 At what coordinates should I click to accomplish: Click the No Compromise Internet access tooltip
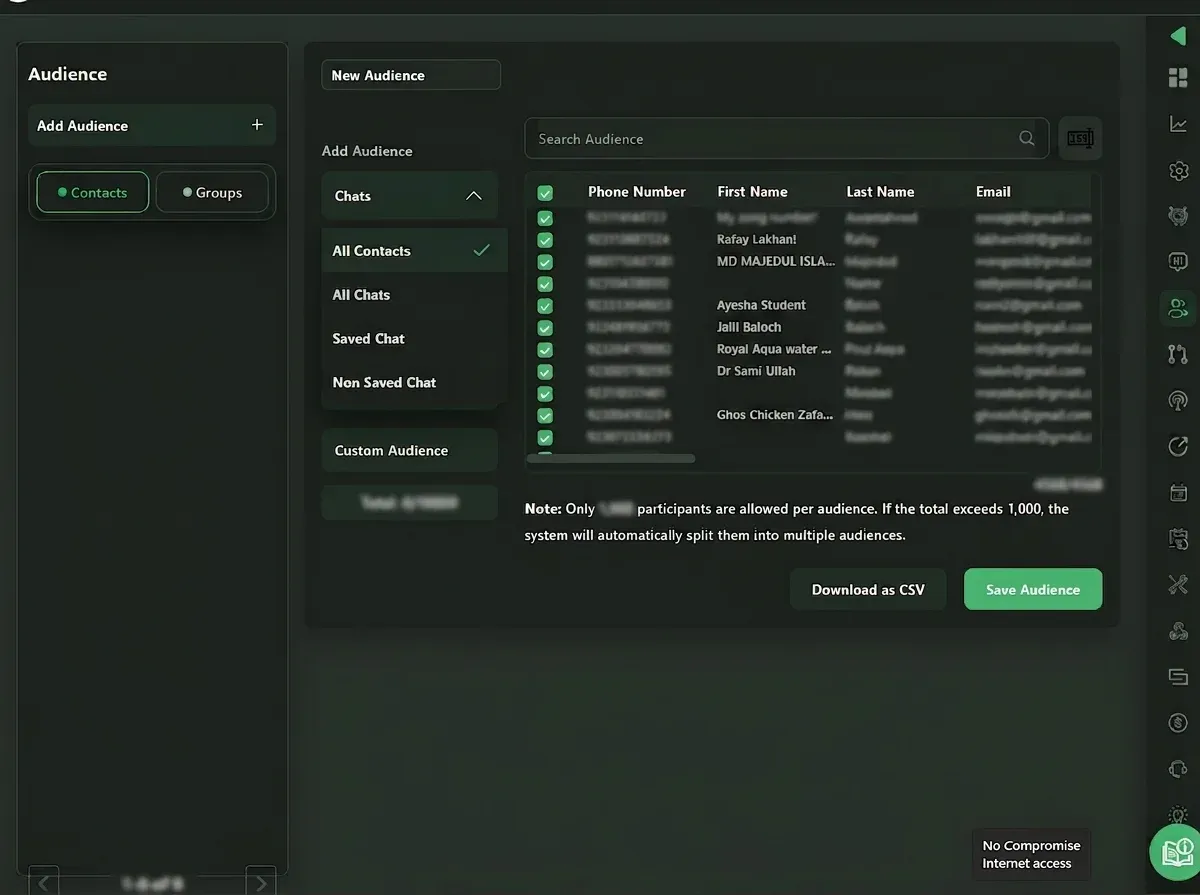(x=1031, y=855)
